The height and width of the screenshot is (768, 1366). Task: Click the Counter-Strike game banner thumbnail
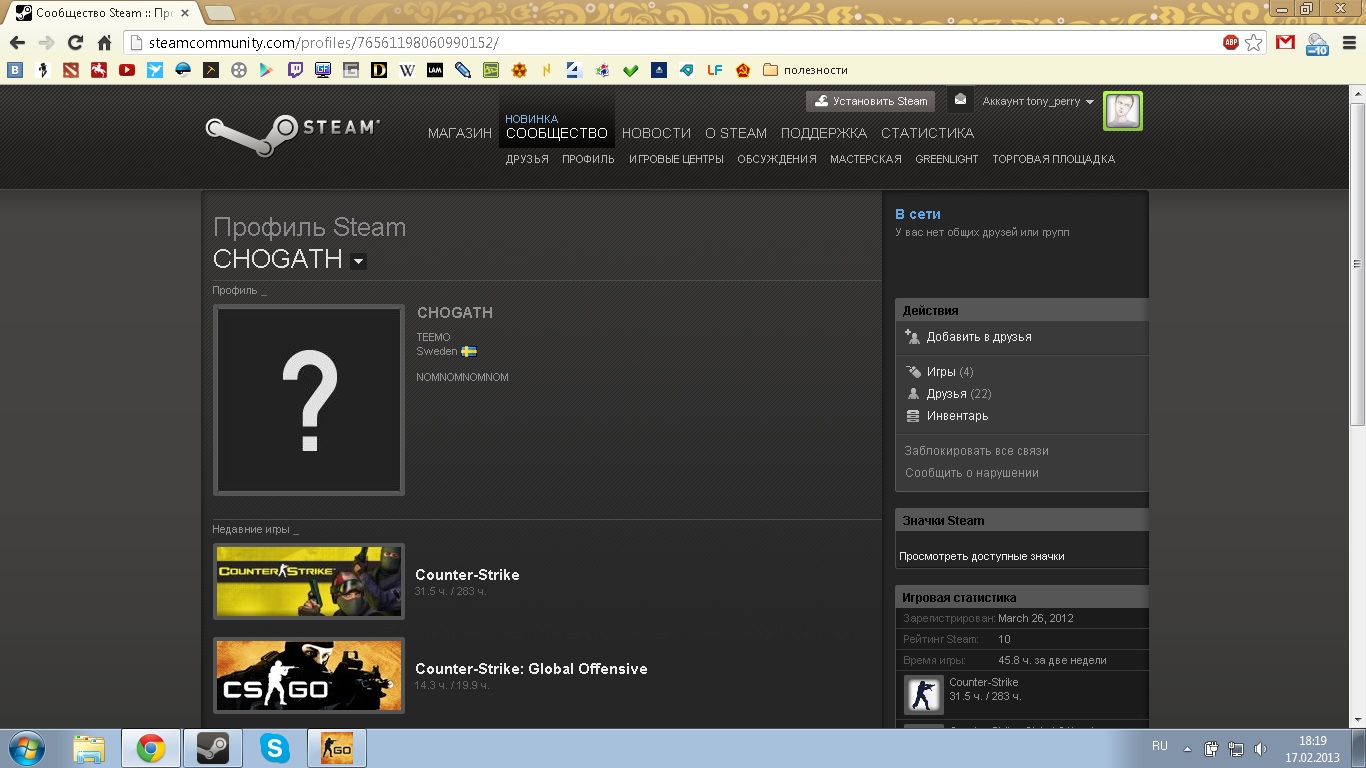[x=309, y=581]
